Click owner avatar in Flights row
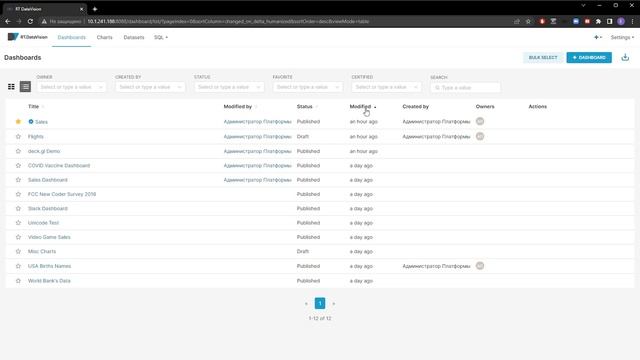 tap(480, 136)
